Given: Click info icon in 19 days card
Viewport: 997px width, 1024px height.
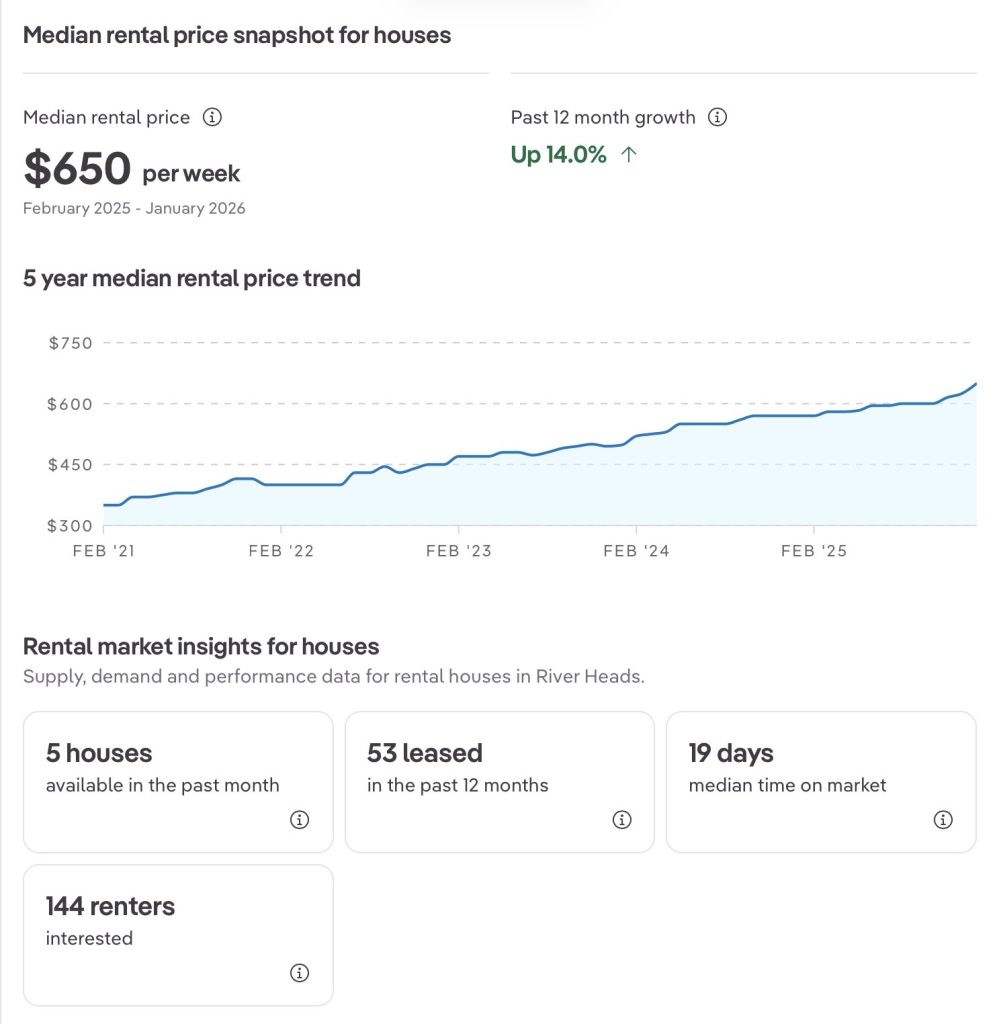Looking at the screenshot, I should (x=942, y=820).
